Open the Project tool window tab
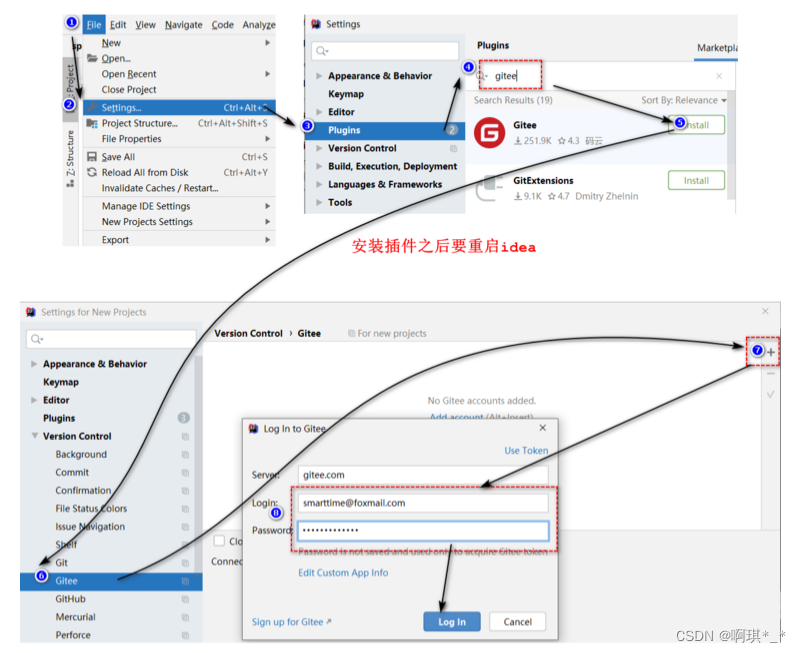 tap(70, 89)
